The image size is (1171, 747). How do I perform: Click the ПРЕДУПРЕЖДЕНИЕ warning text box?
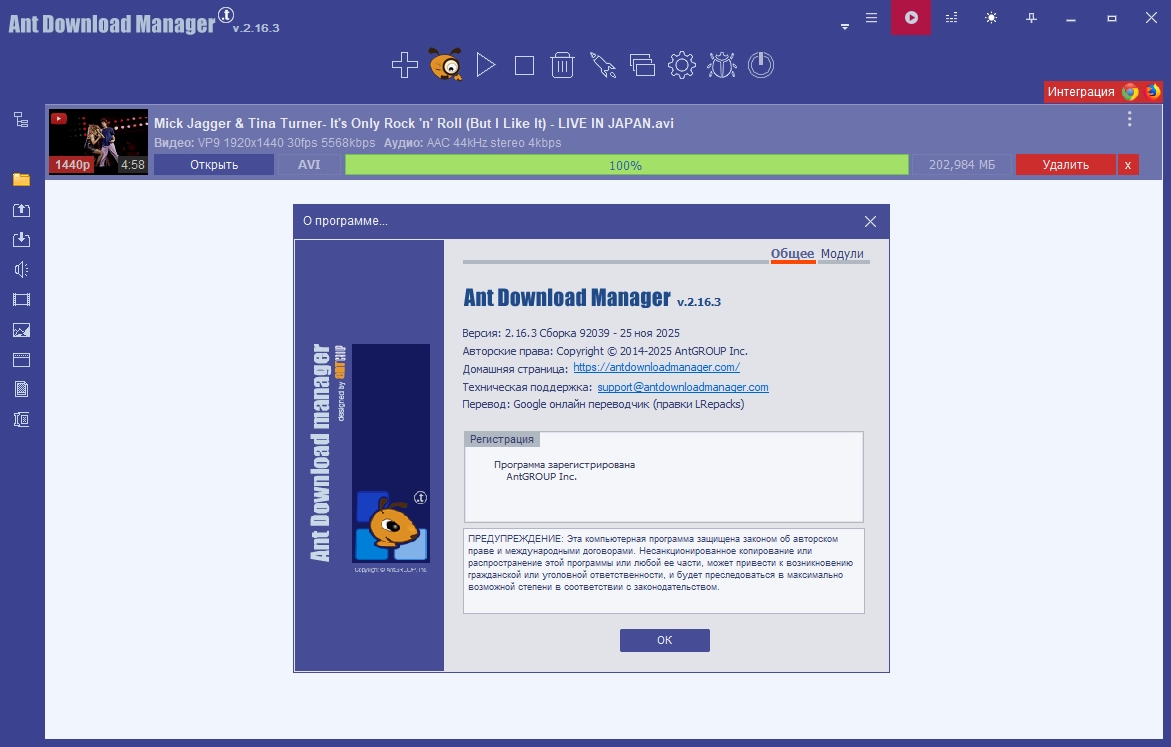[x=664, y=571]
